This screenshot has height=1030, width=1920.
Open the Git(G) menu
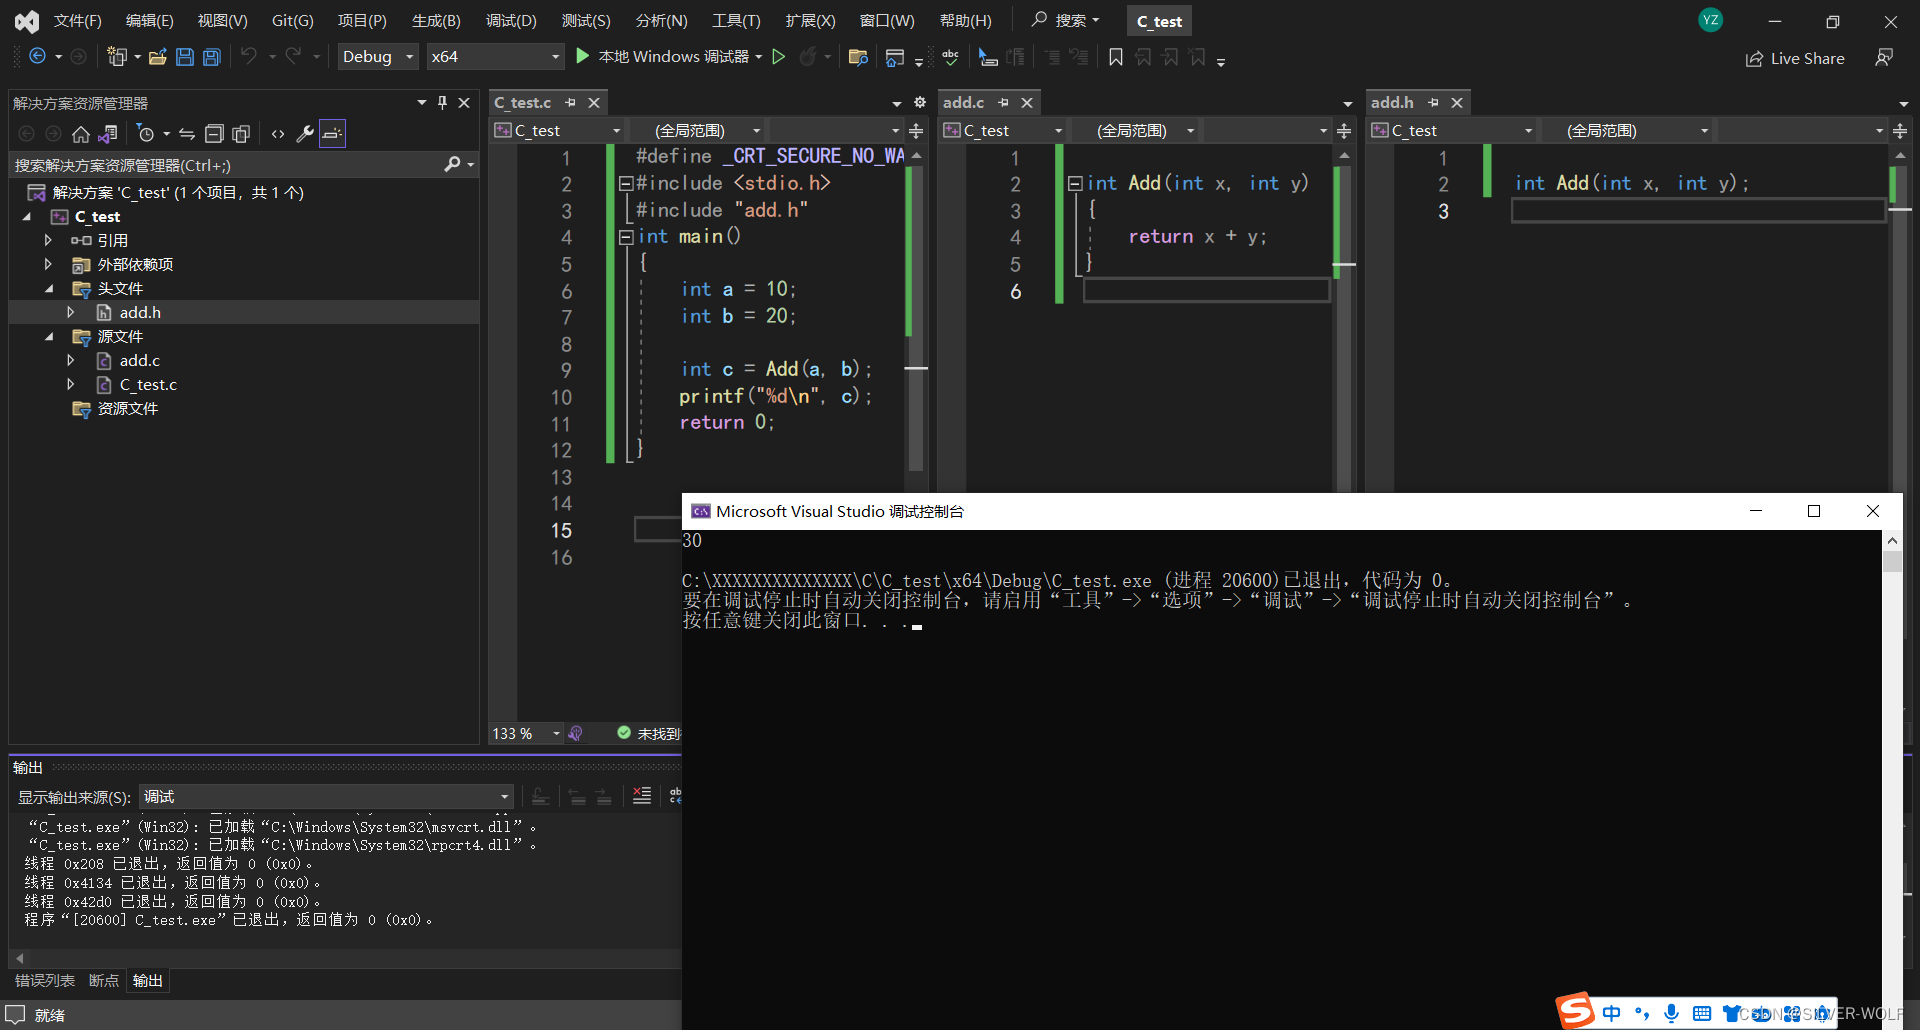[x=292, y=20]
